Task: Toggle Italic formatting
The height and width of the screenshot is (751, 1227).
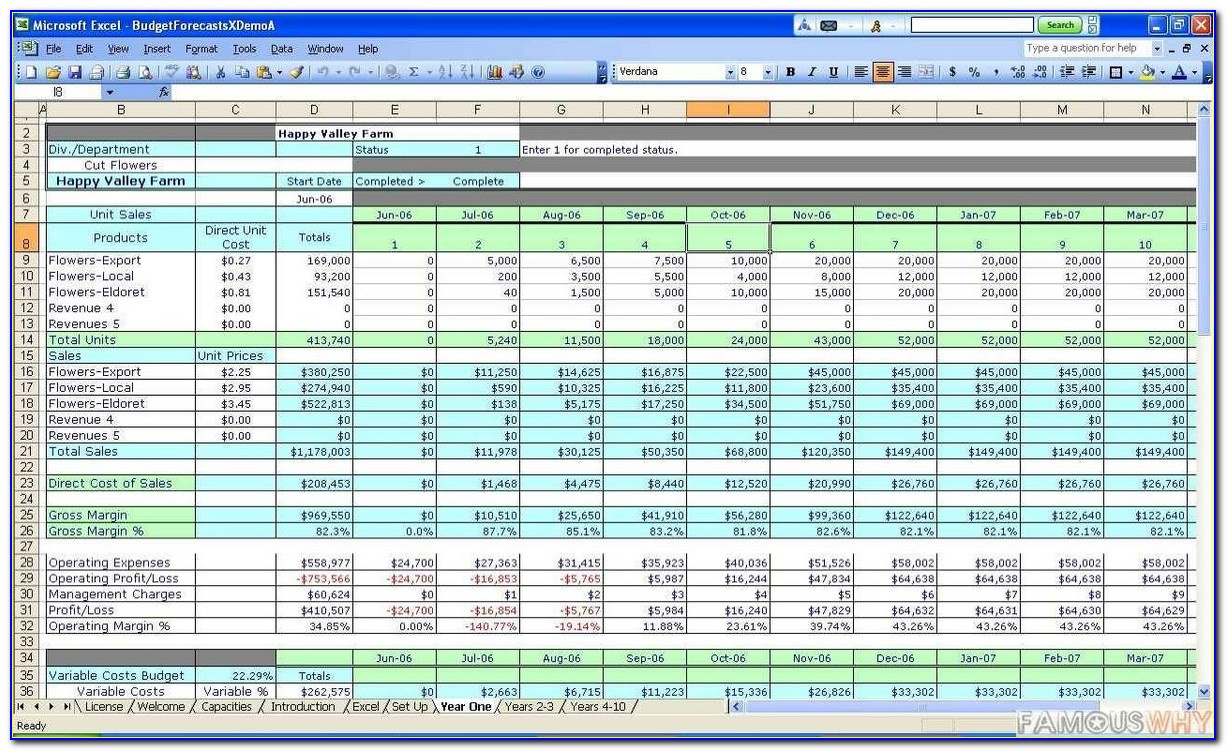Action: point(811,72)
